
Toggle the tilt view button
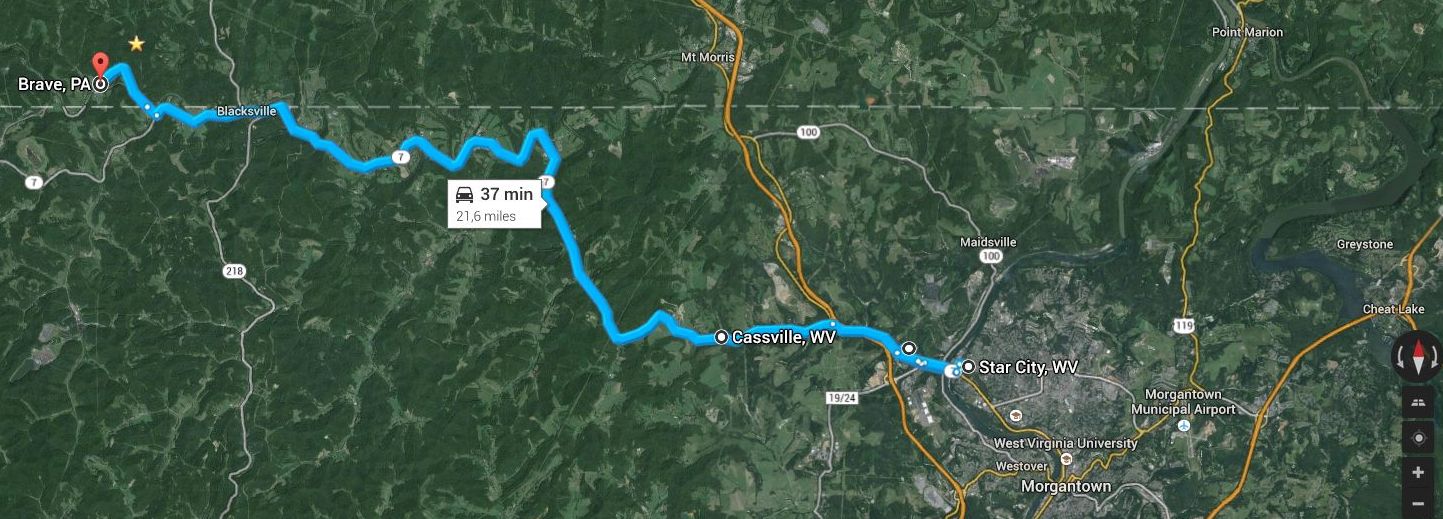tap(1418, 403)
